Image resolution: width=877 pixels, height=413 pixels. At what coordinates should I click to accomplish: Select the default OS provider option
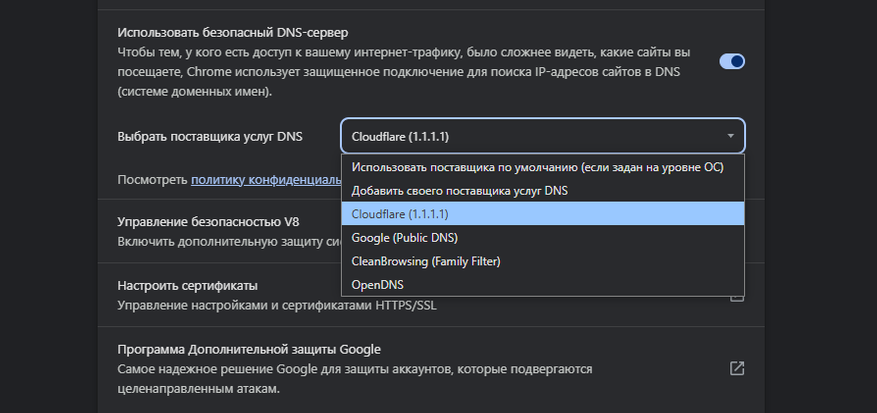pyautogui.click(x=537, y=167)
